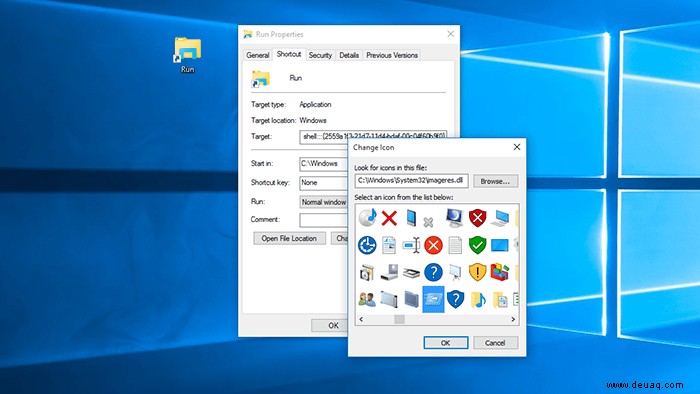Viewport: 700px width, 394px height.
Task: Select the red circle X error icon
Action: pos(433,245)
